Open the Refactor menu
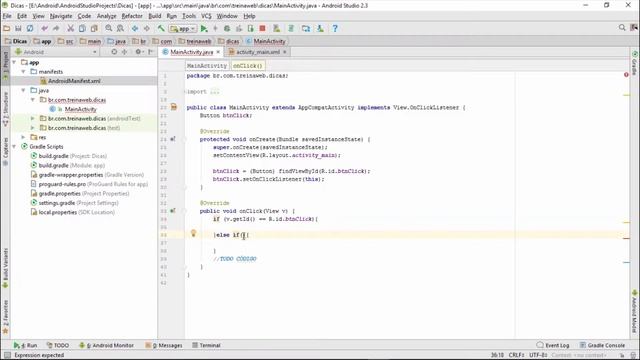Screen dimensions: 640x360 [x=132, y=16]
